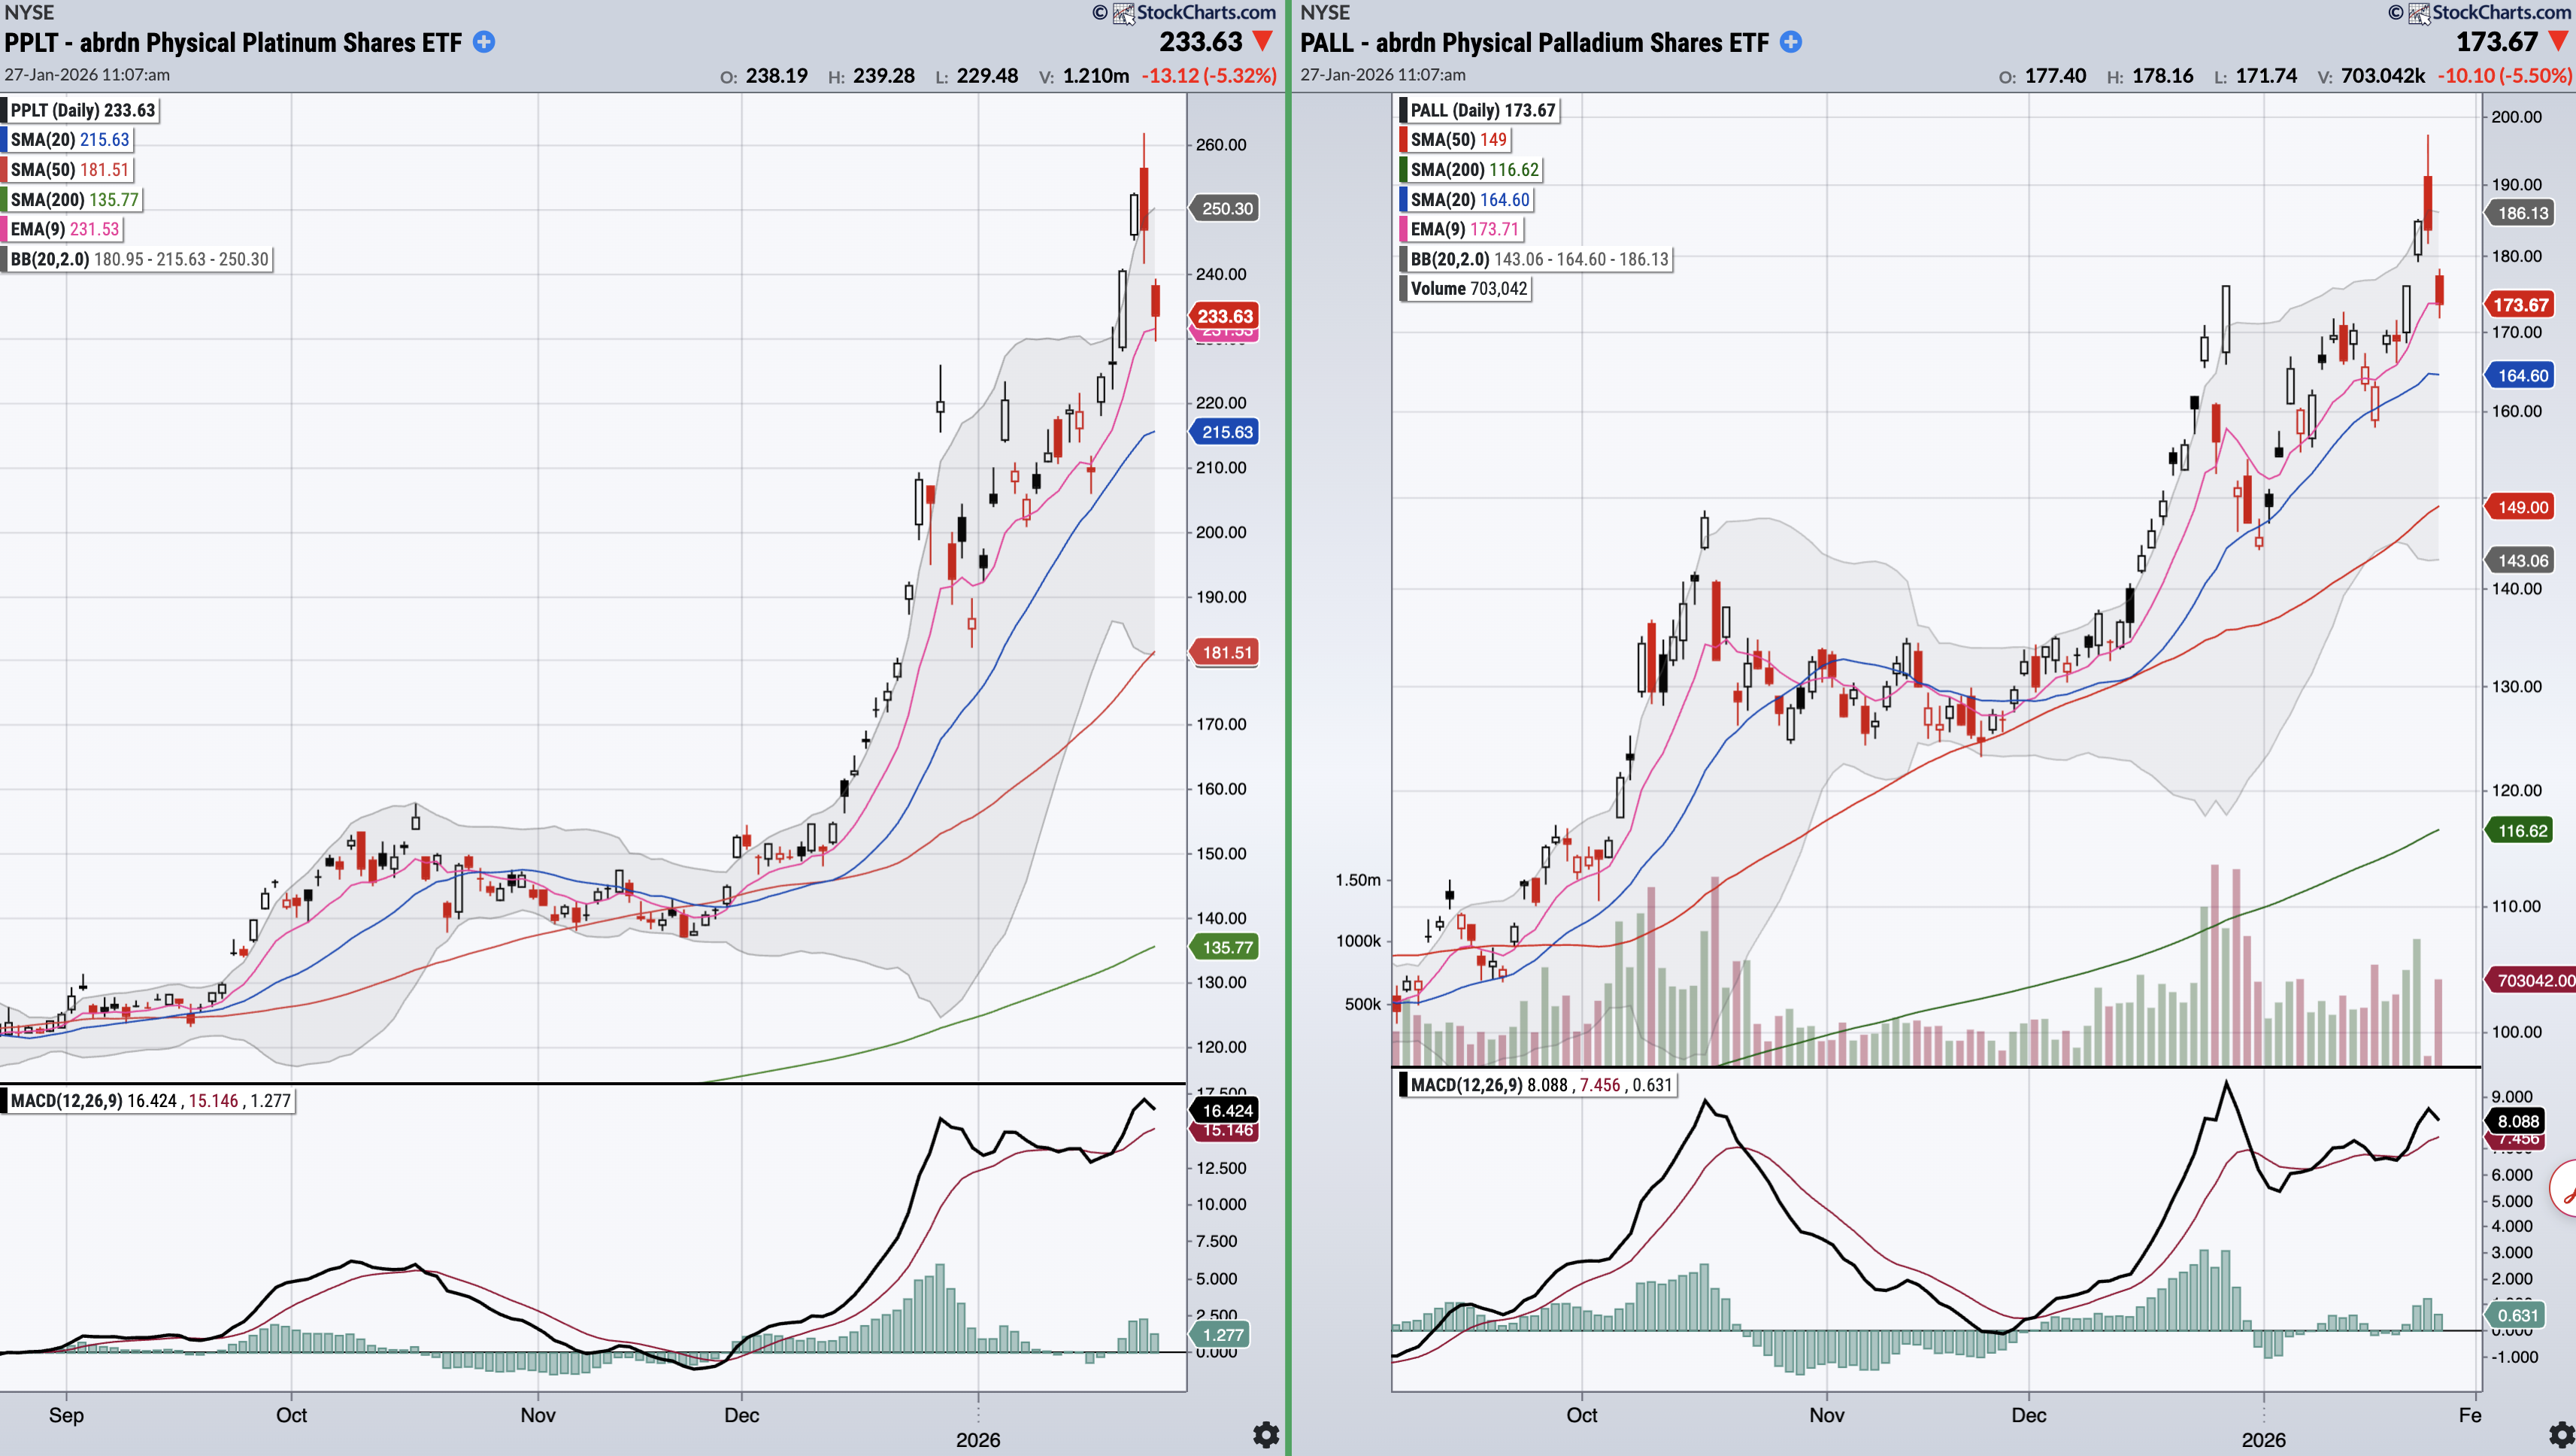Click the blue plus icon beside PALL title

1791,42
